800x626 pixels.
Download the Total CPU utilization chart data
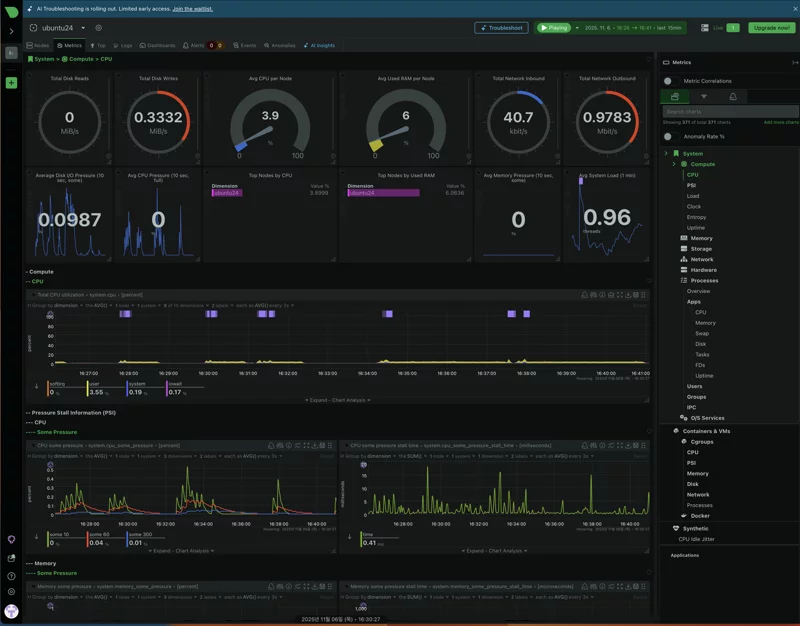click(x=628, y=295)
